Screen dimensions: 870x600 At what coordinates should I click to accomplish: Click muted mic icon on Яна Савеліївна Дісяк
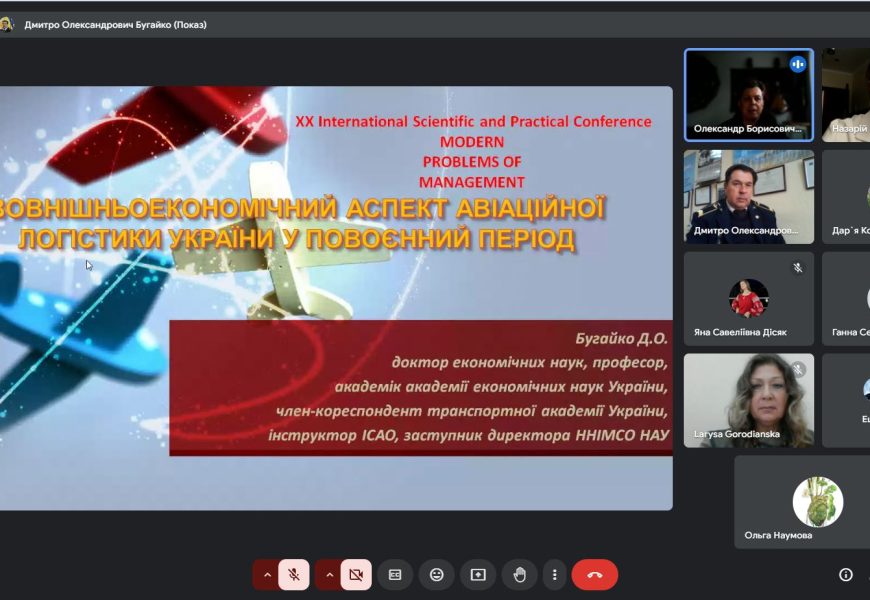(797, 268)
